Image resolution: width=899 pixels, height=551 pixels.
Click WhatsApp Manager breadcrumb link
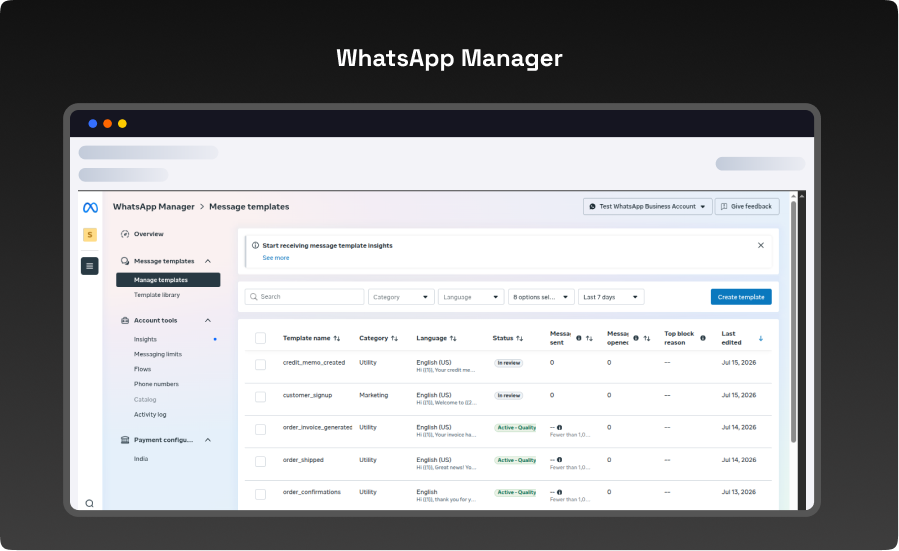click(x=154, y=207)
